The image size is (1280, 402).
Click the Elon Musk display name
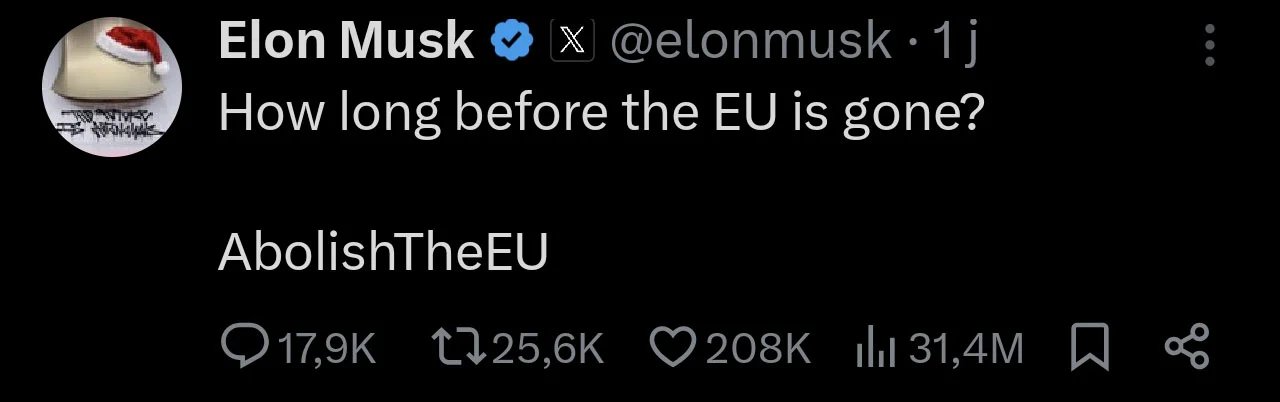pyautogui.click(x=346, y=42)
